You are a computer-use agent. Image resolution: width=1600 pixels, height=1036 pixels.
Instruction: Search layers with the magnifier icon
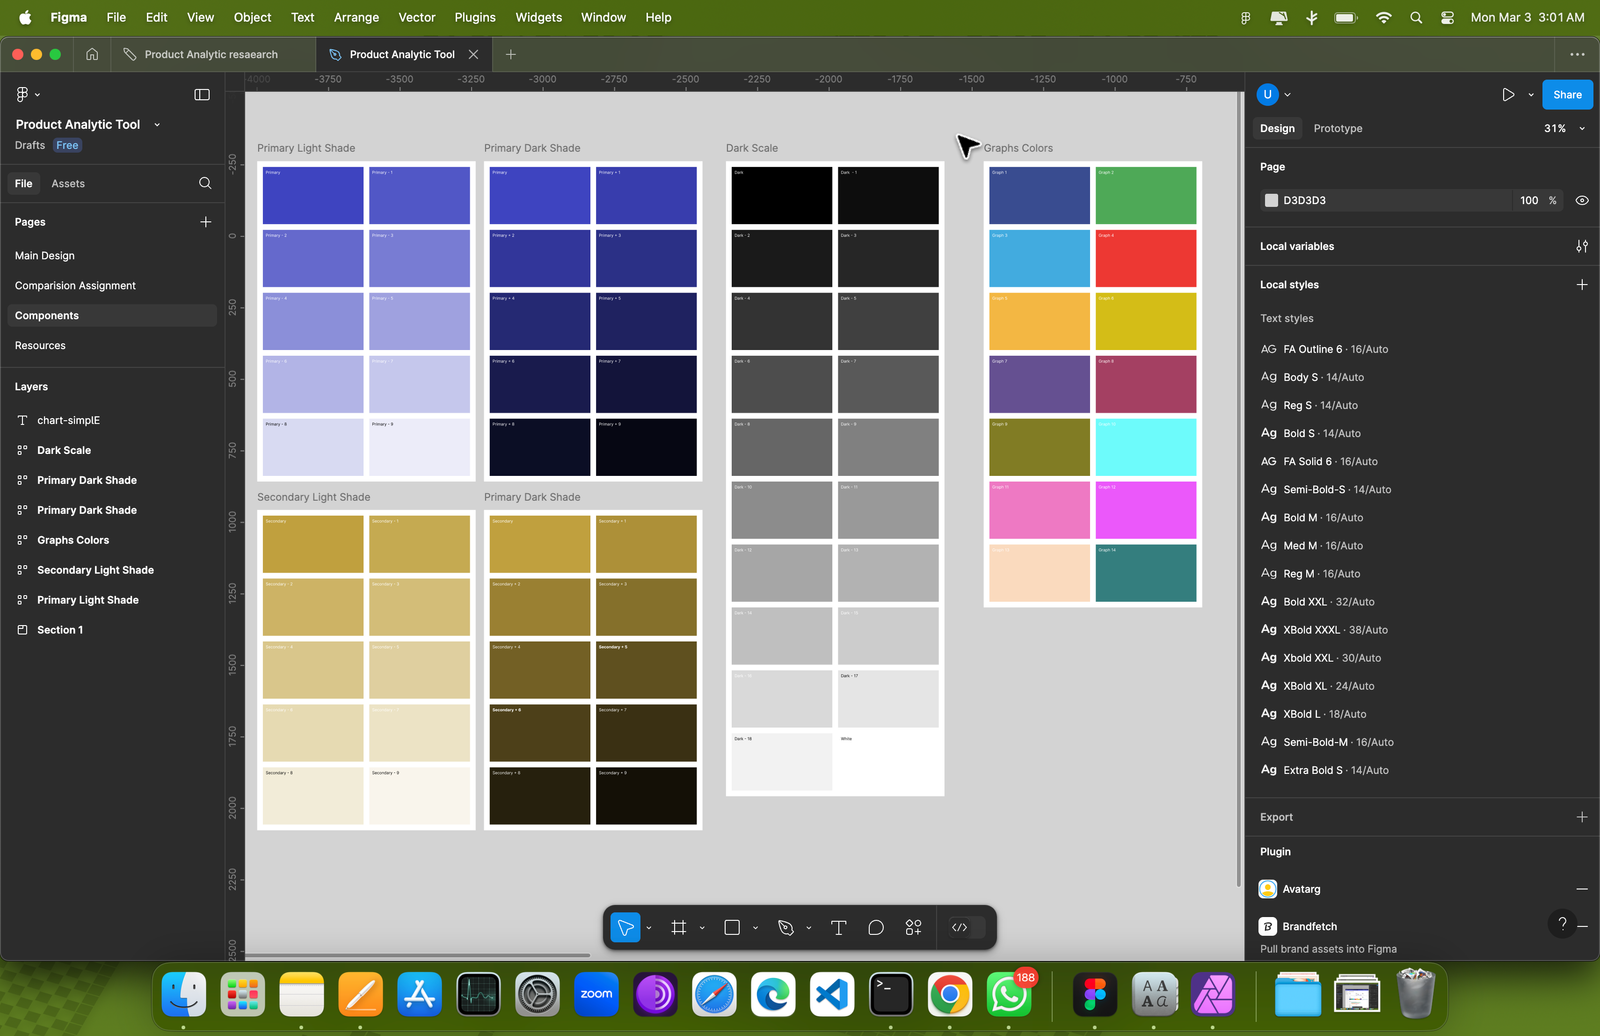coord(205,183)
